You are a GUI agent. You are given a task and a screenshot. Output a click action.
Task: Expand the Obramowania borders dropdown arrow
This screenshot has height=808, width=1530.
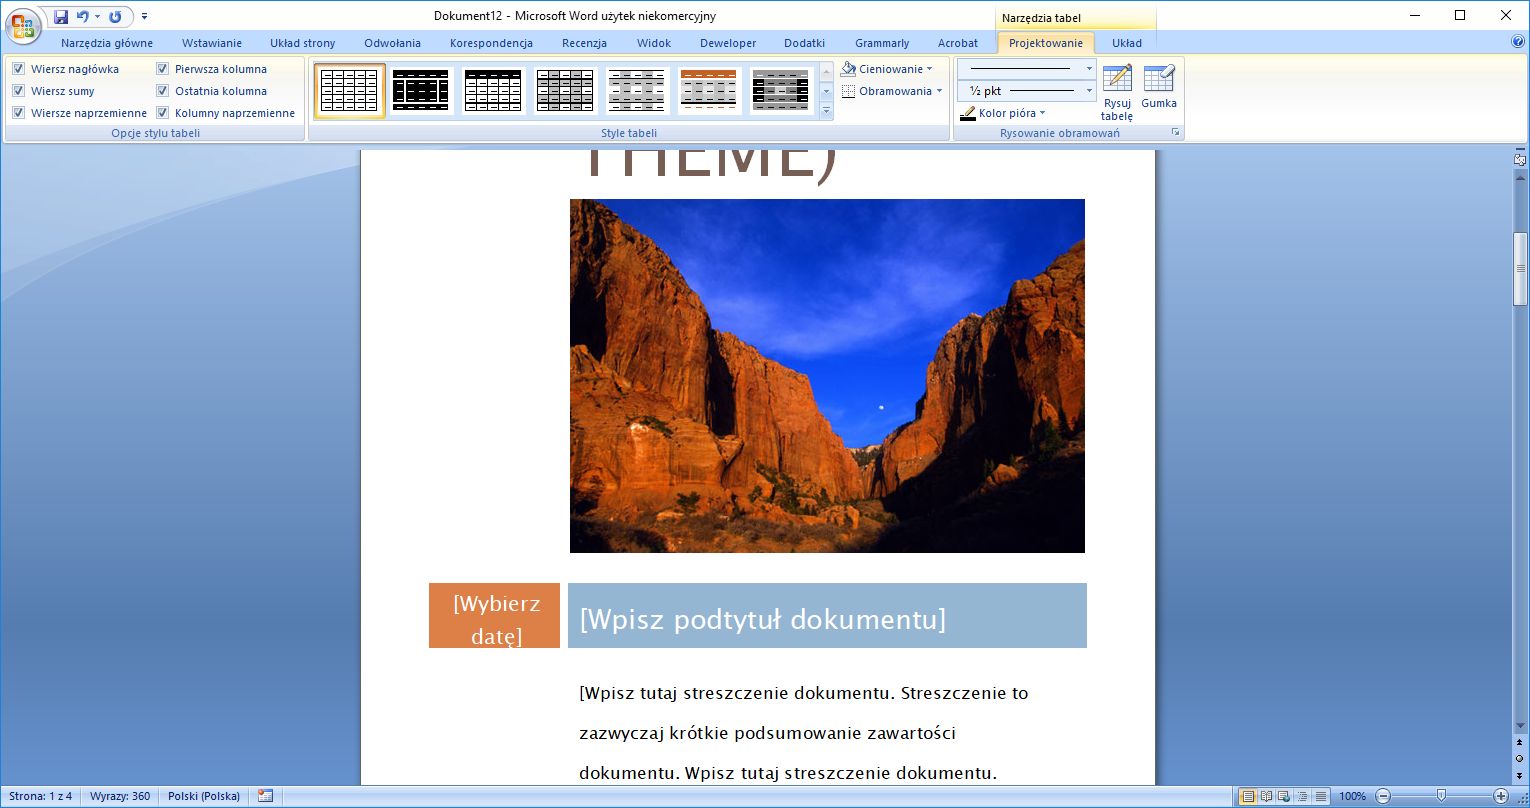pyautogui.click(x=939, y=91)
